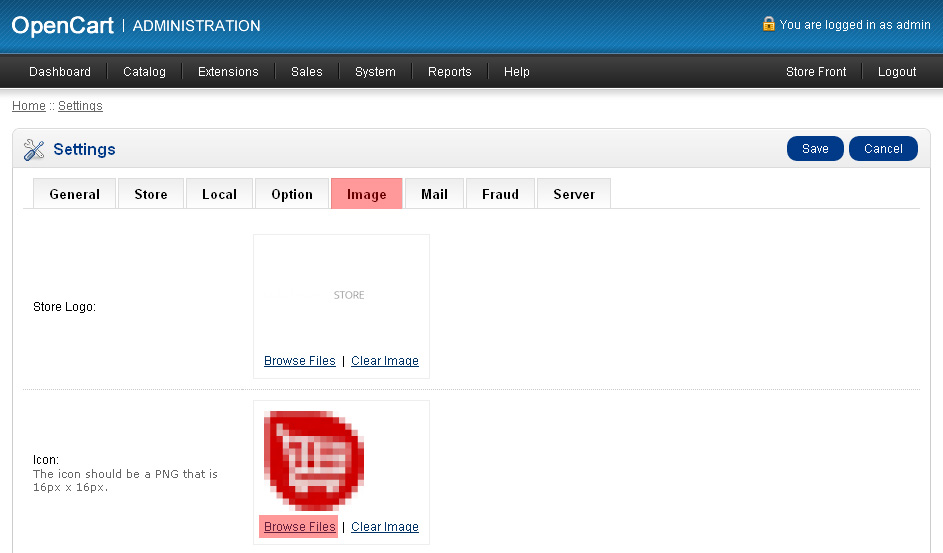
Task: Open the Catalog menu
Action: (x=144, y=72)
